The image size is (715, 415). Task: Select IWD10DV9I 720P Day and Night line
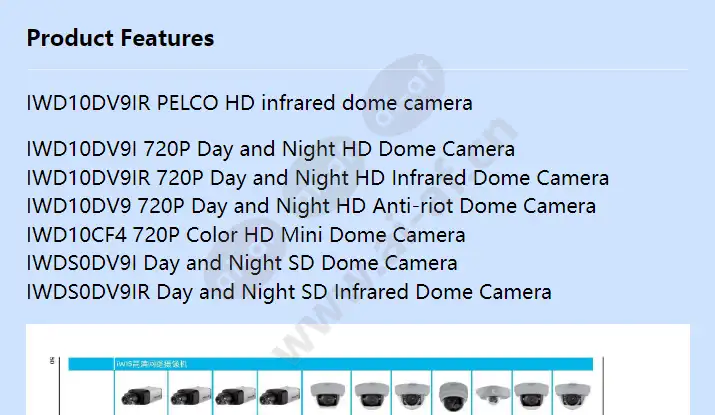pyautogui.click(x=270, y=149)
